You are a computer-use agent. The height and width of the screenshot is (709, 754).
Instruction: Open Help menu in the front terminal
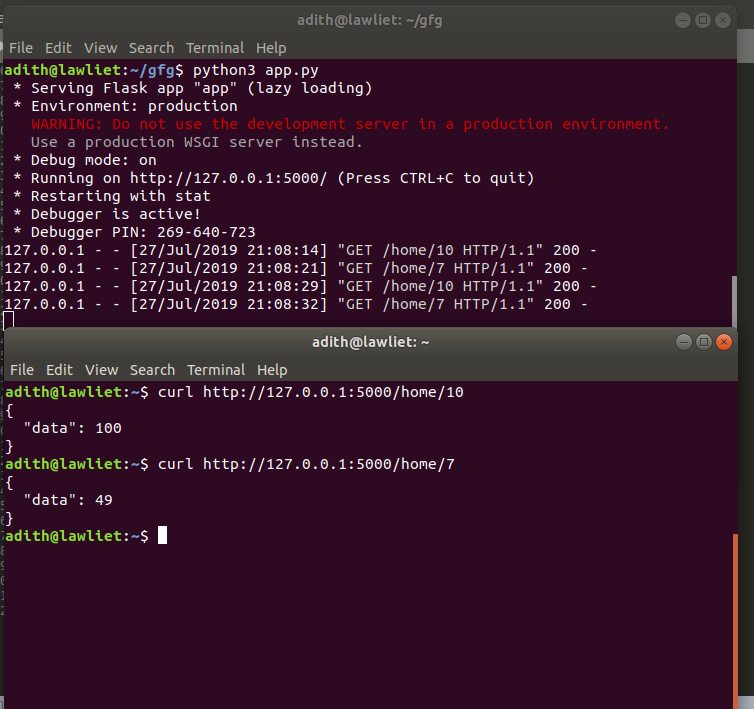[272, 370]
